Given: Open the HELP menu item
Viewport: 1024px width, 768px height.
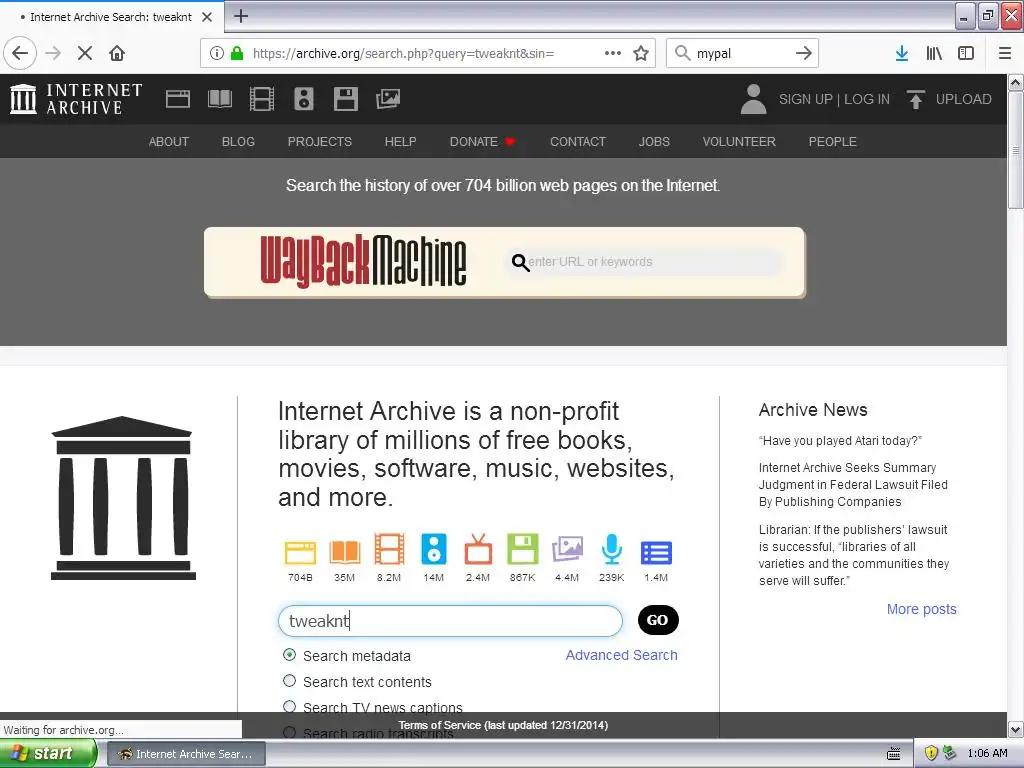Looking at the screenshot, I should pyautogui.click(x=400, y=142).
